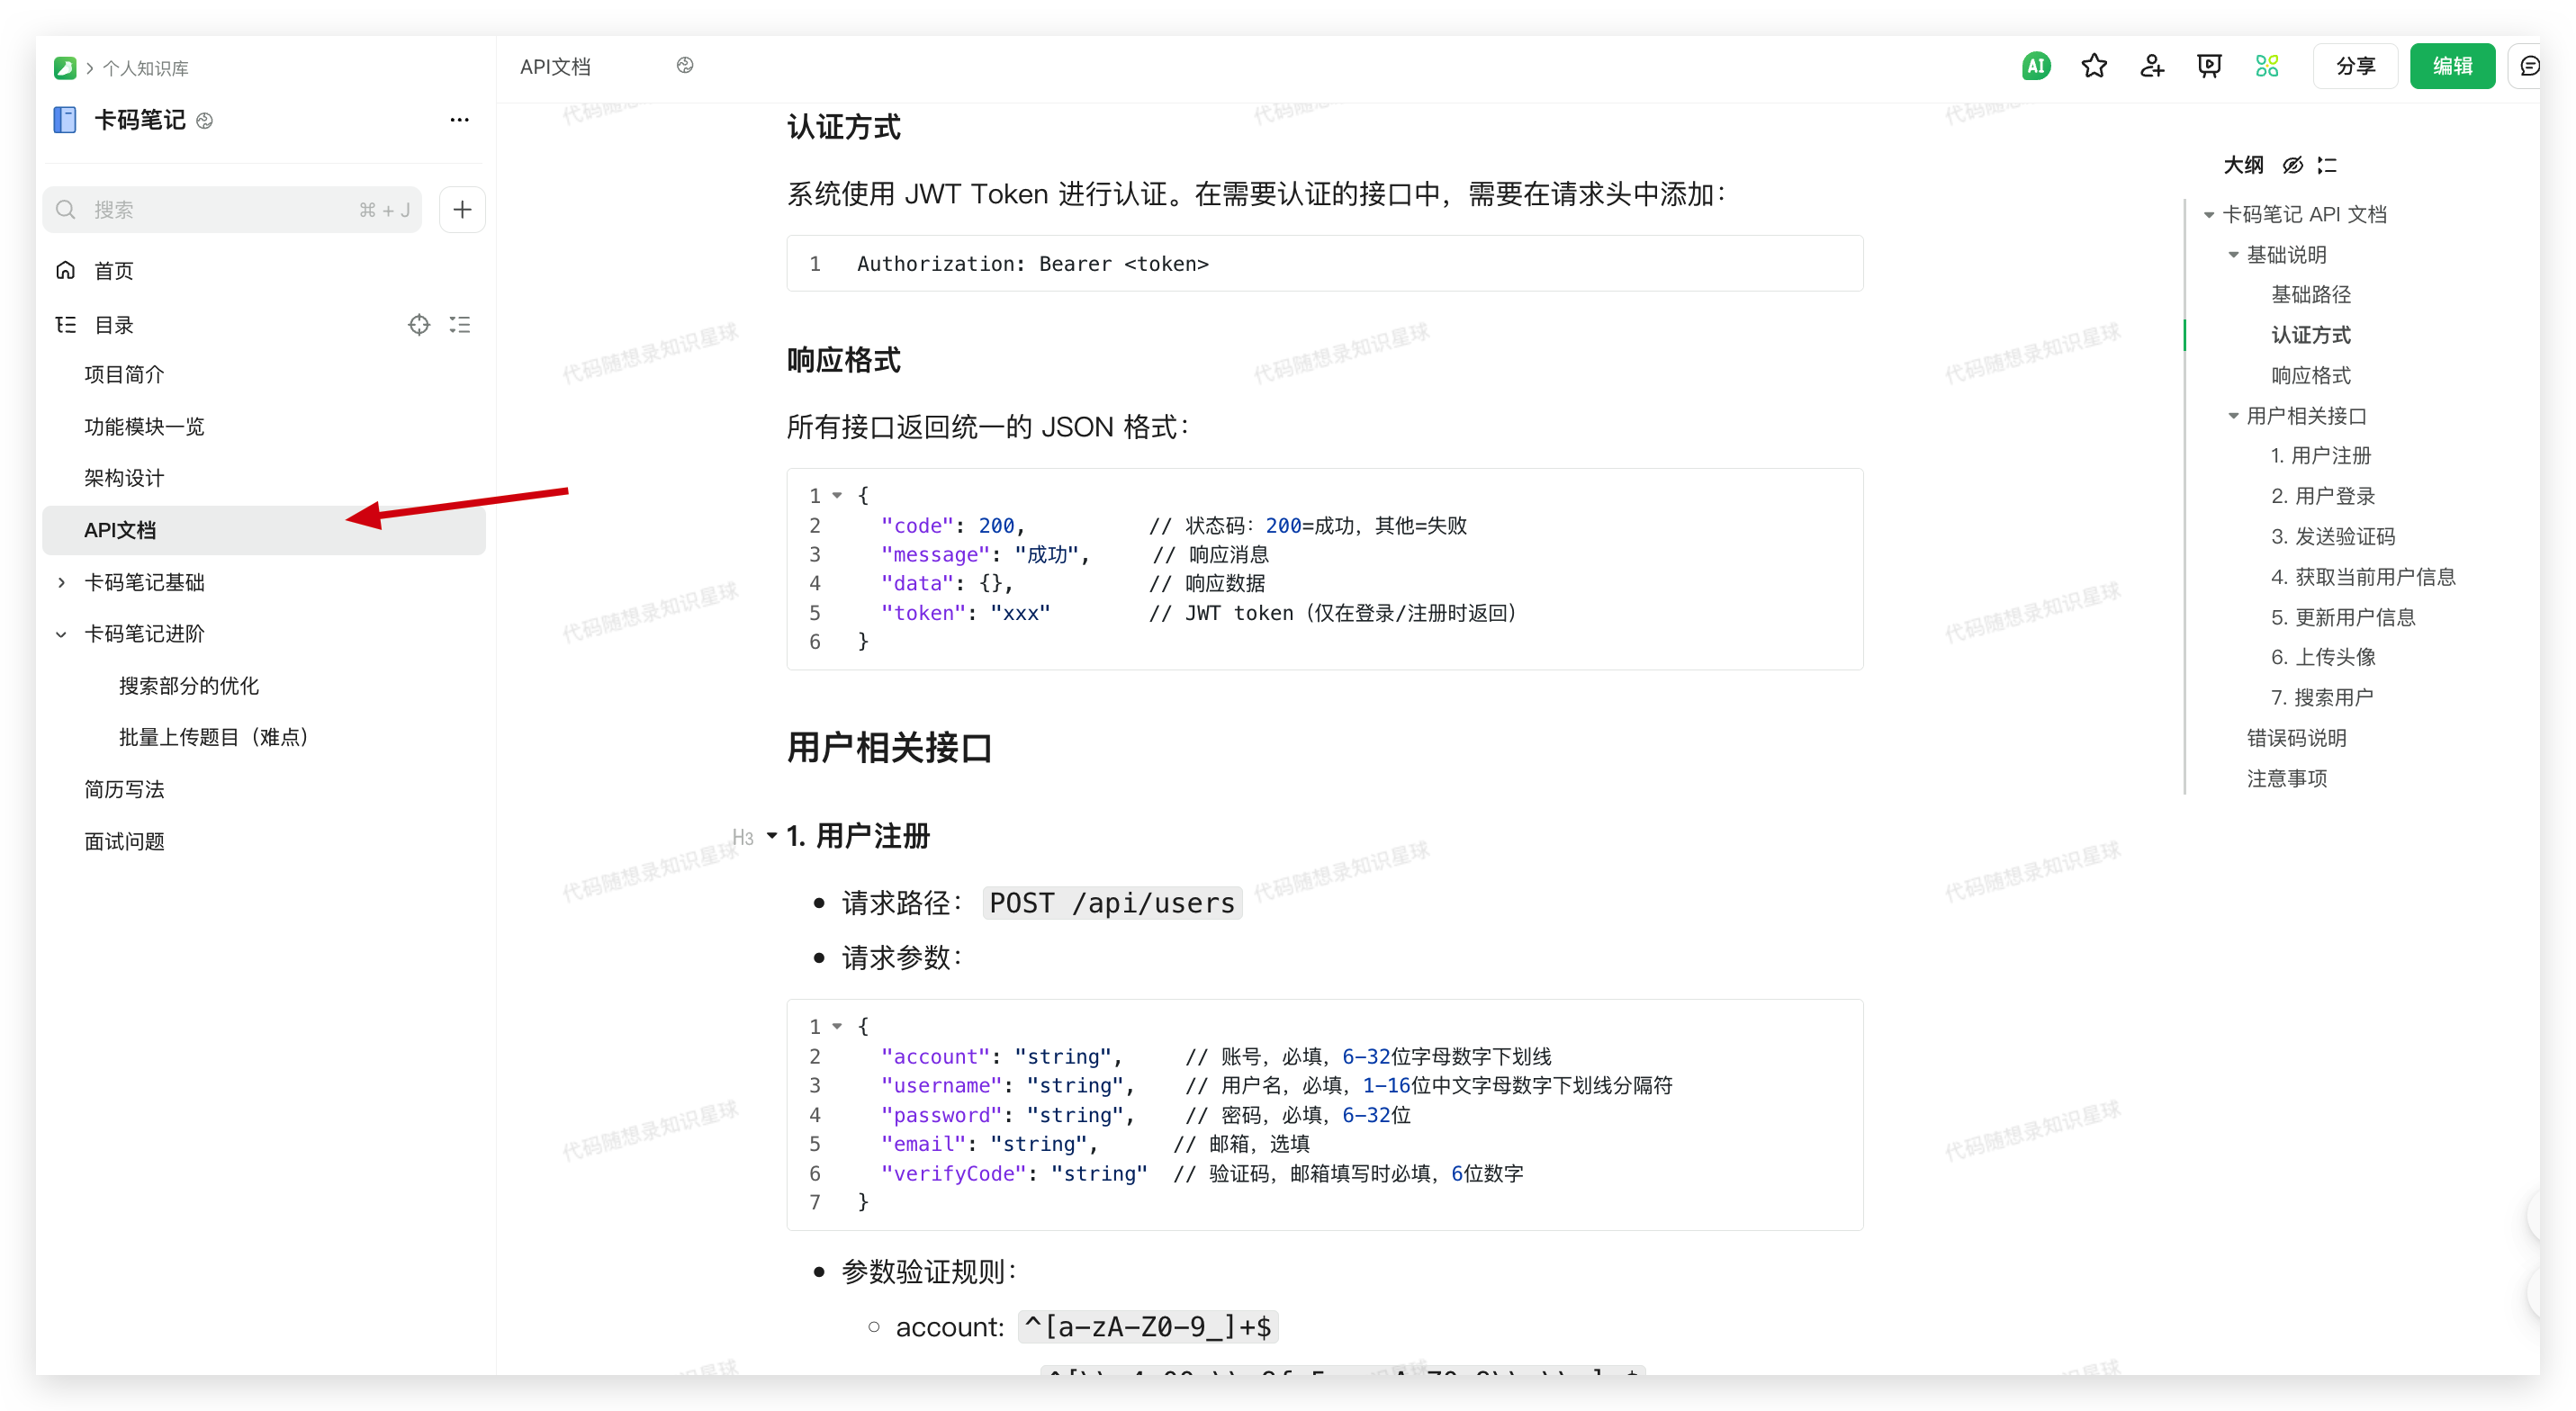Collapse the 卡码笔记进阶 folder
Image resolution: width=2576 pixels, height=1411 pixels.
point(62,634)
